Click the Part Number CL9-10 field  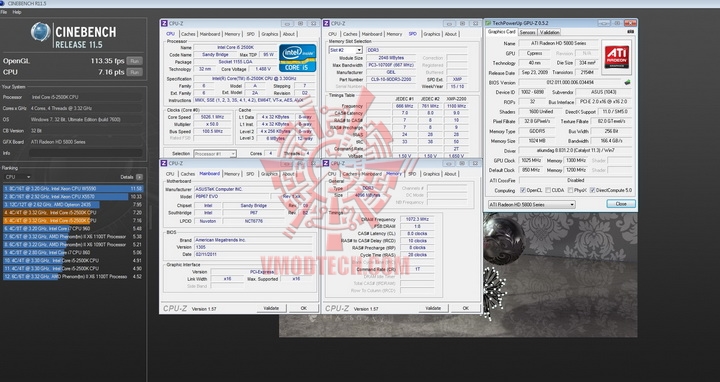pos(392,79)
